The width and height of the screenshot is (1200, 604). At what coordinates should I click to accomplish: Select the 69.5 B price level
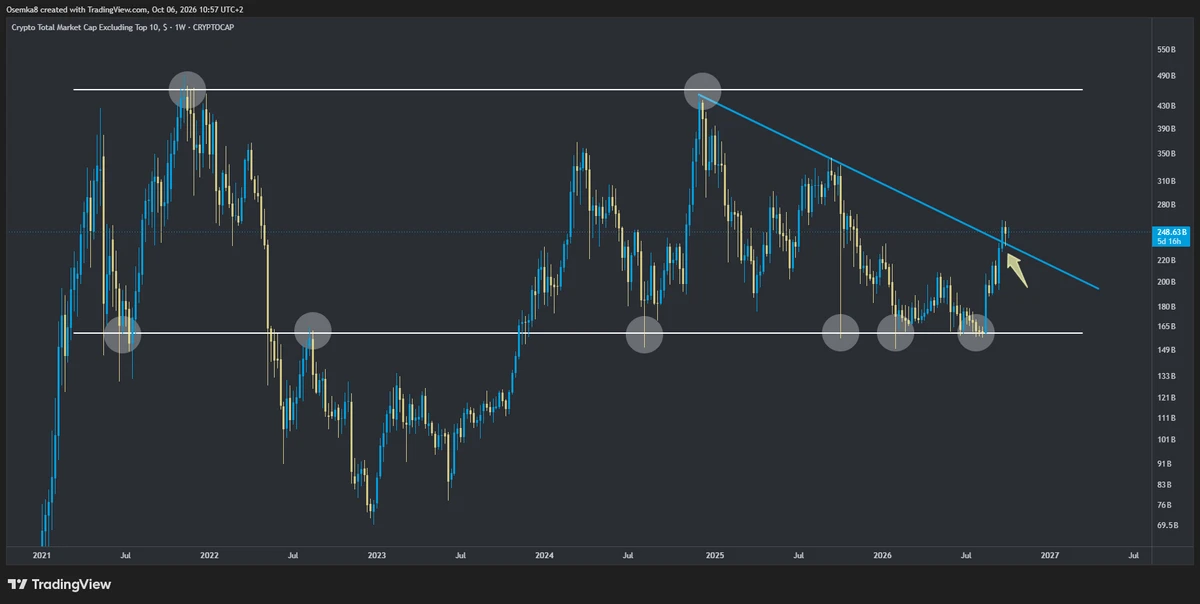(1166, 525)
